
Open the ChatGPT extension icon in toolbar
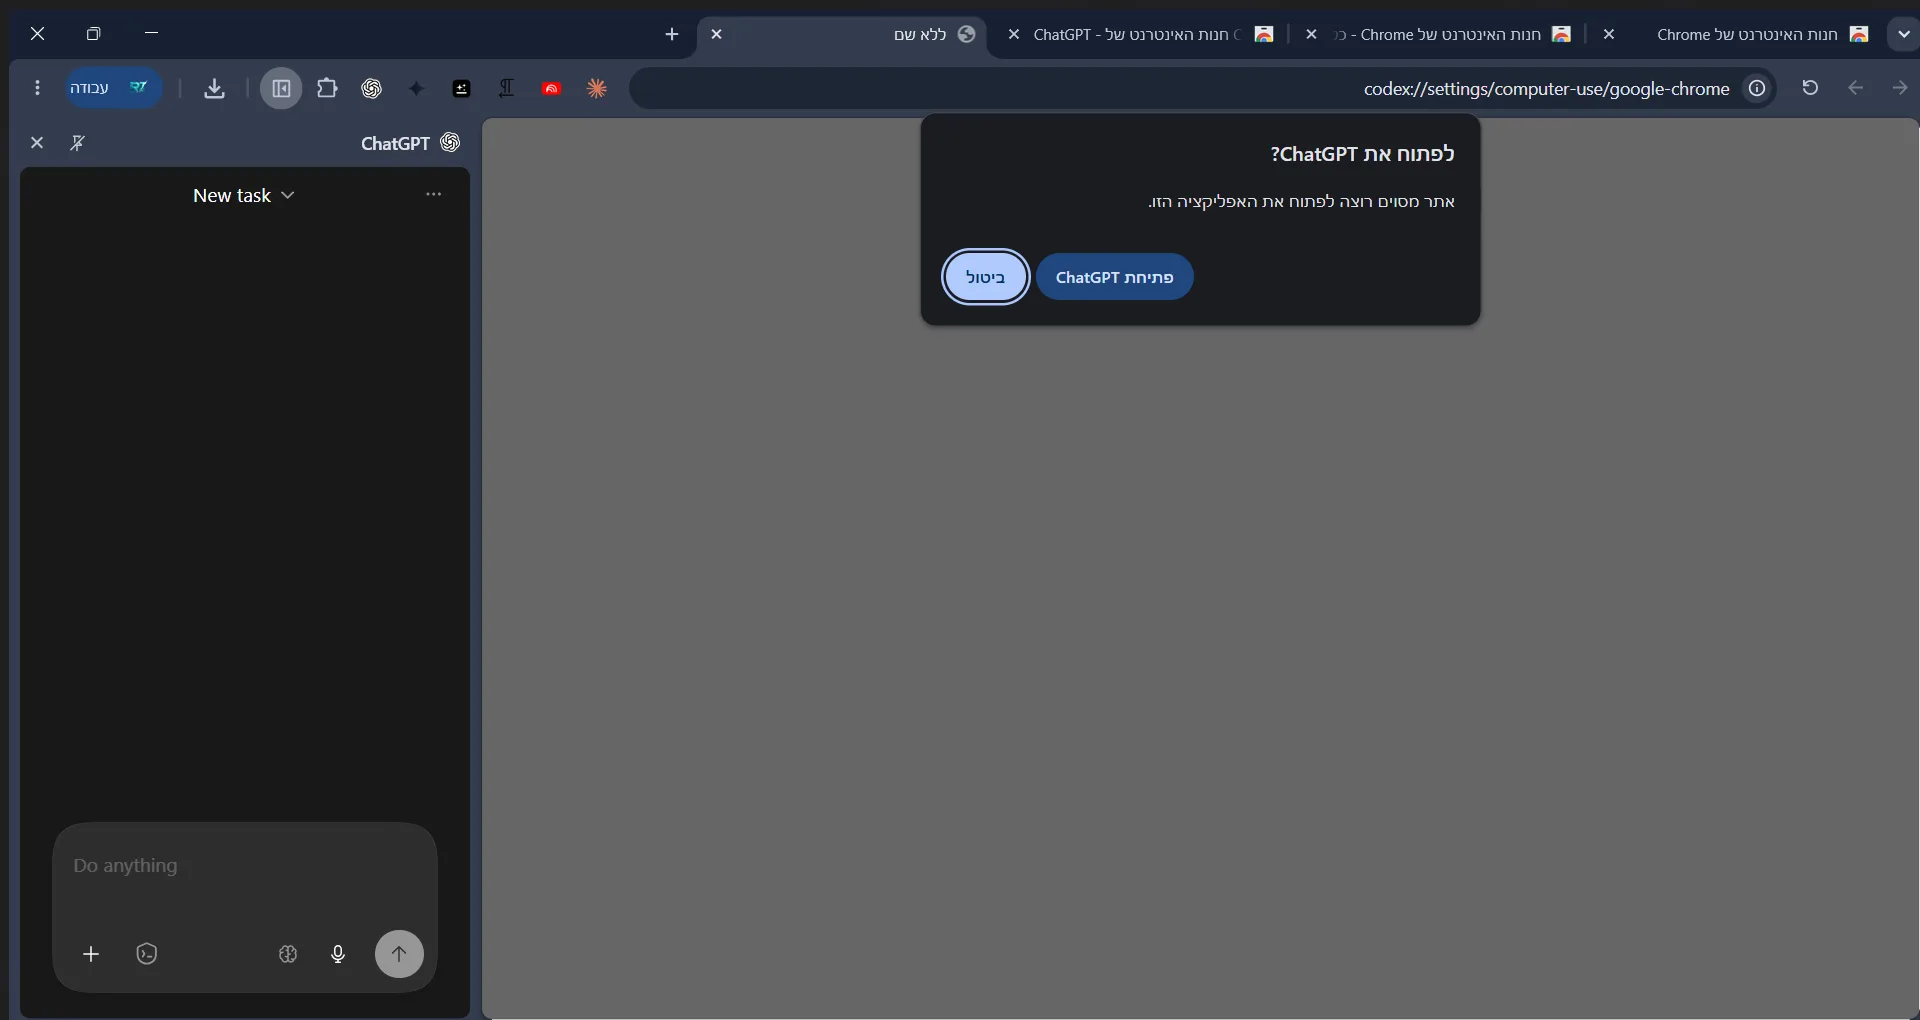point(372,88)
